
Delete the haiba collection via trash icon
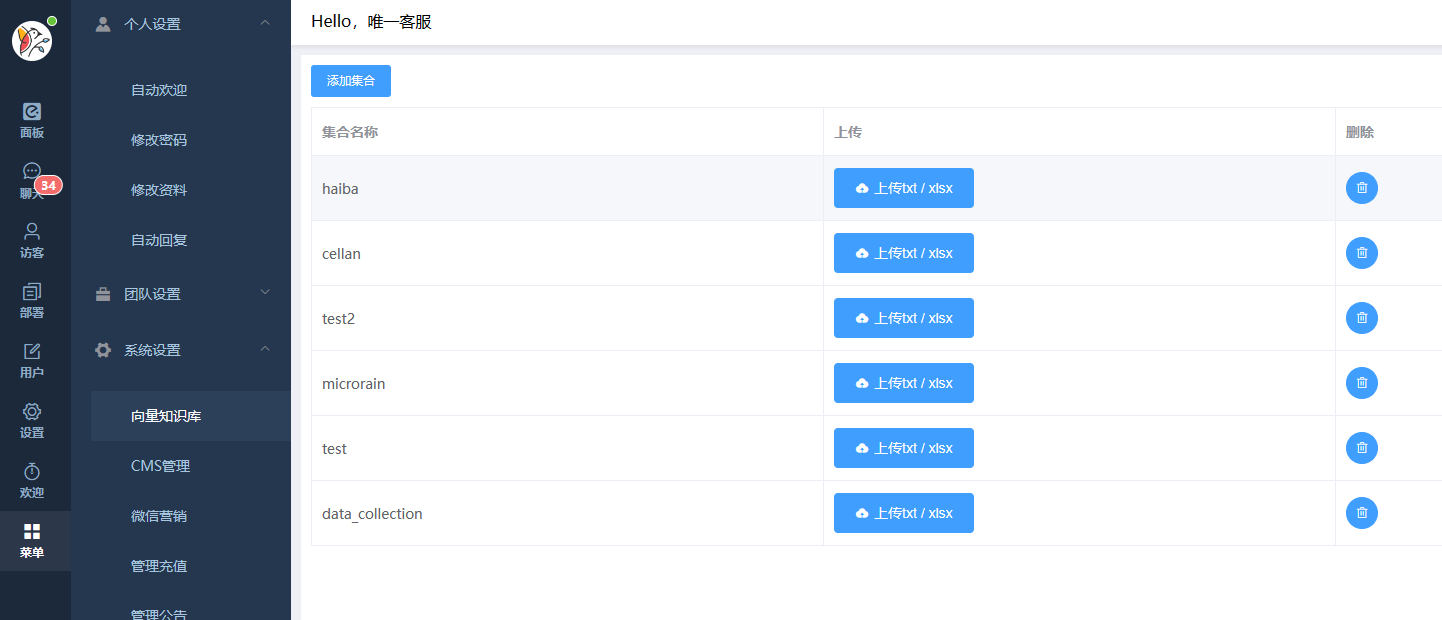1361,188
